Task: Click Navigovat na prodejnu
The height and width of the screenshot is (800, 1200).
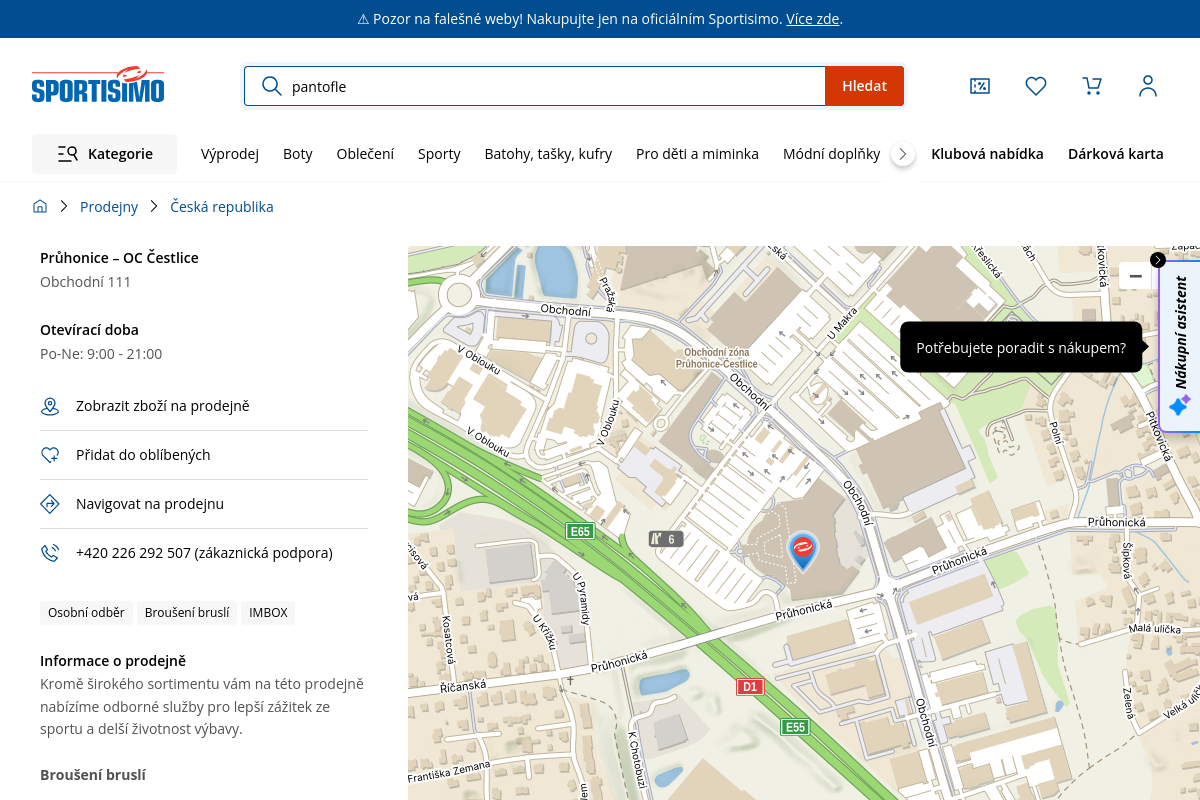Action: [x=150, y=504]
